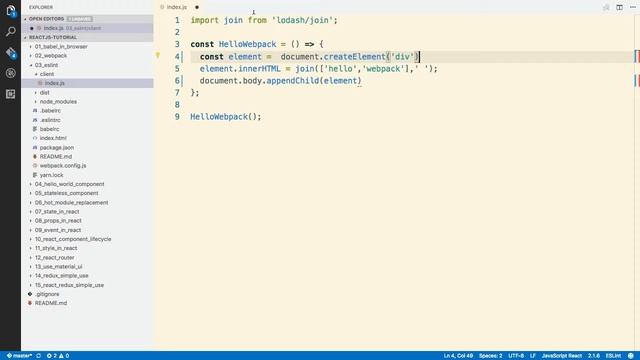The image size is (640, 360).
Task: Open the editor's more actions ellipsis menu
Action: pyautogui.click(x=633, y=7)
